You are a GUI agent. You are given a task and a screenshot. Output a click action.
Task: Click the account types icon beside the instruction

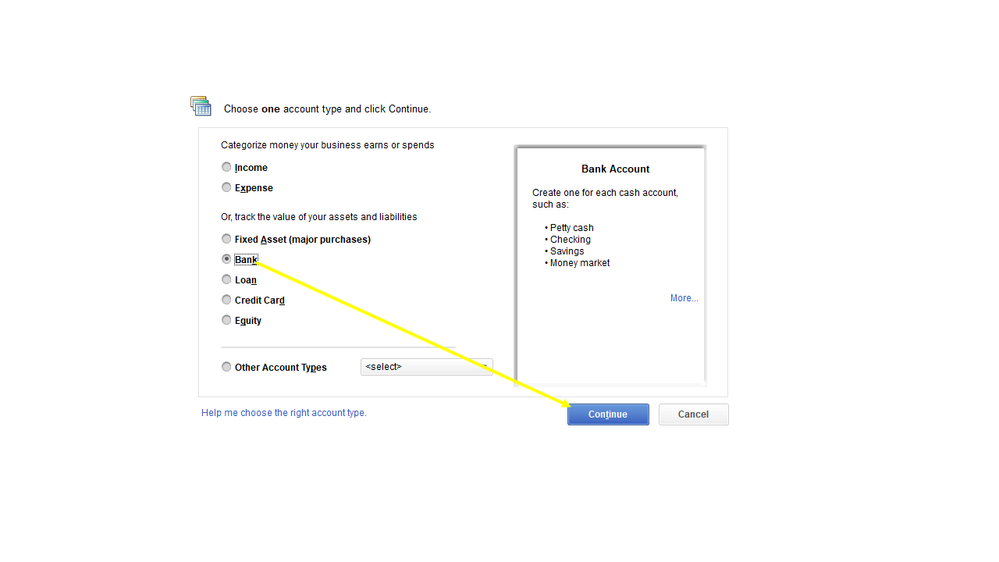coord(200,106)
